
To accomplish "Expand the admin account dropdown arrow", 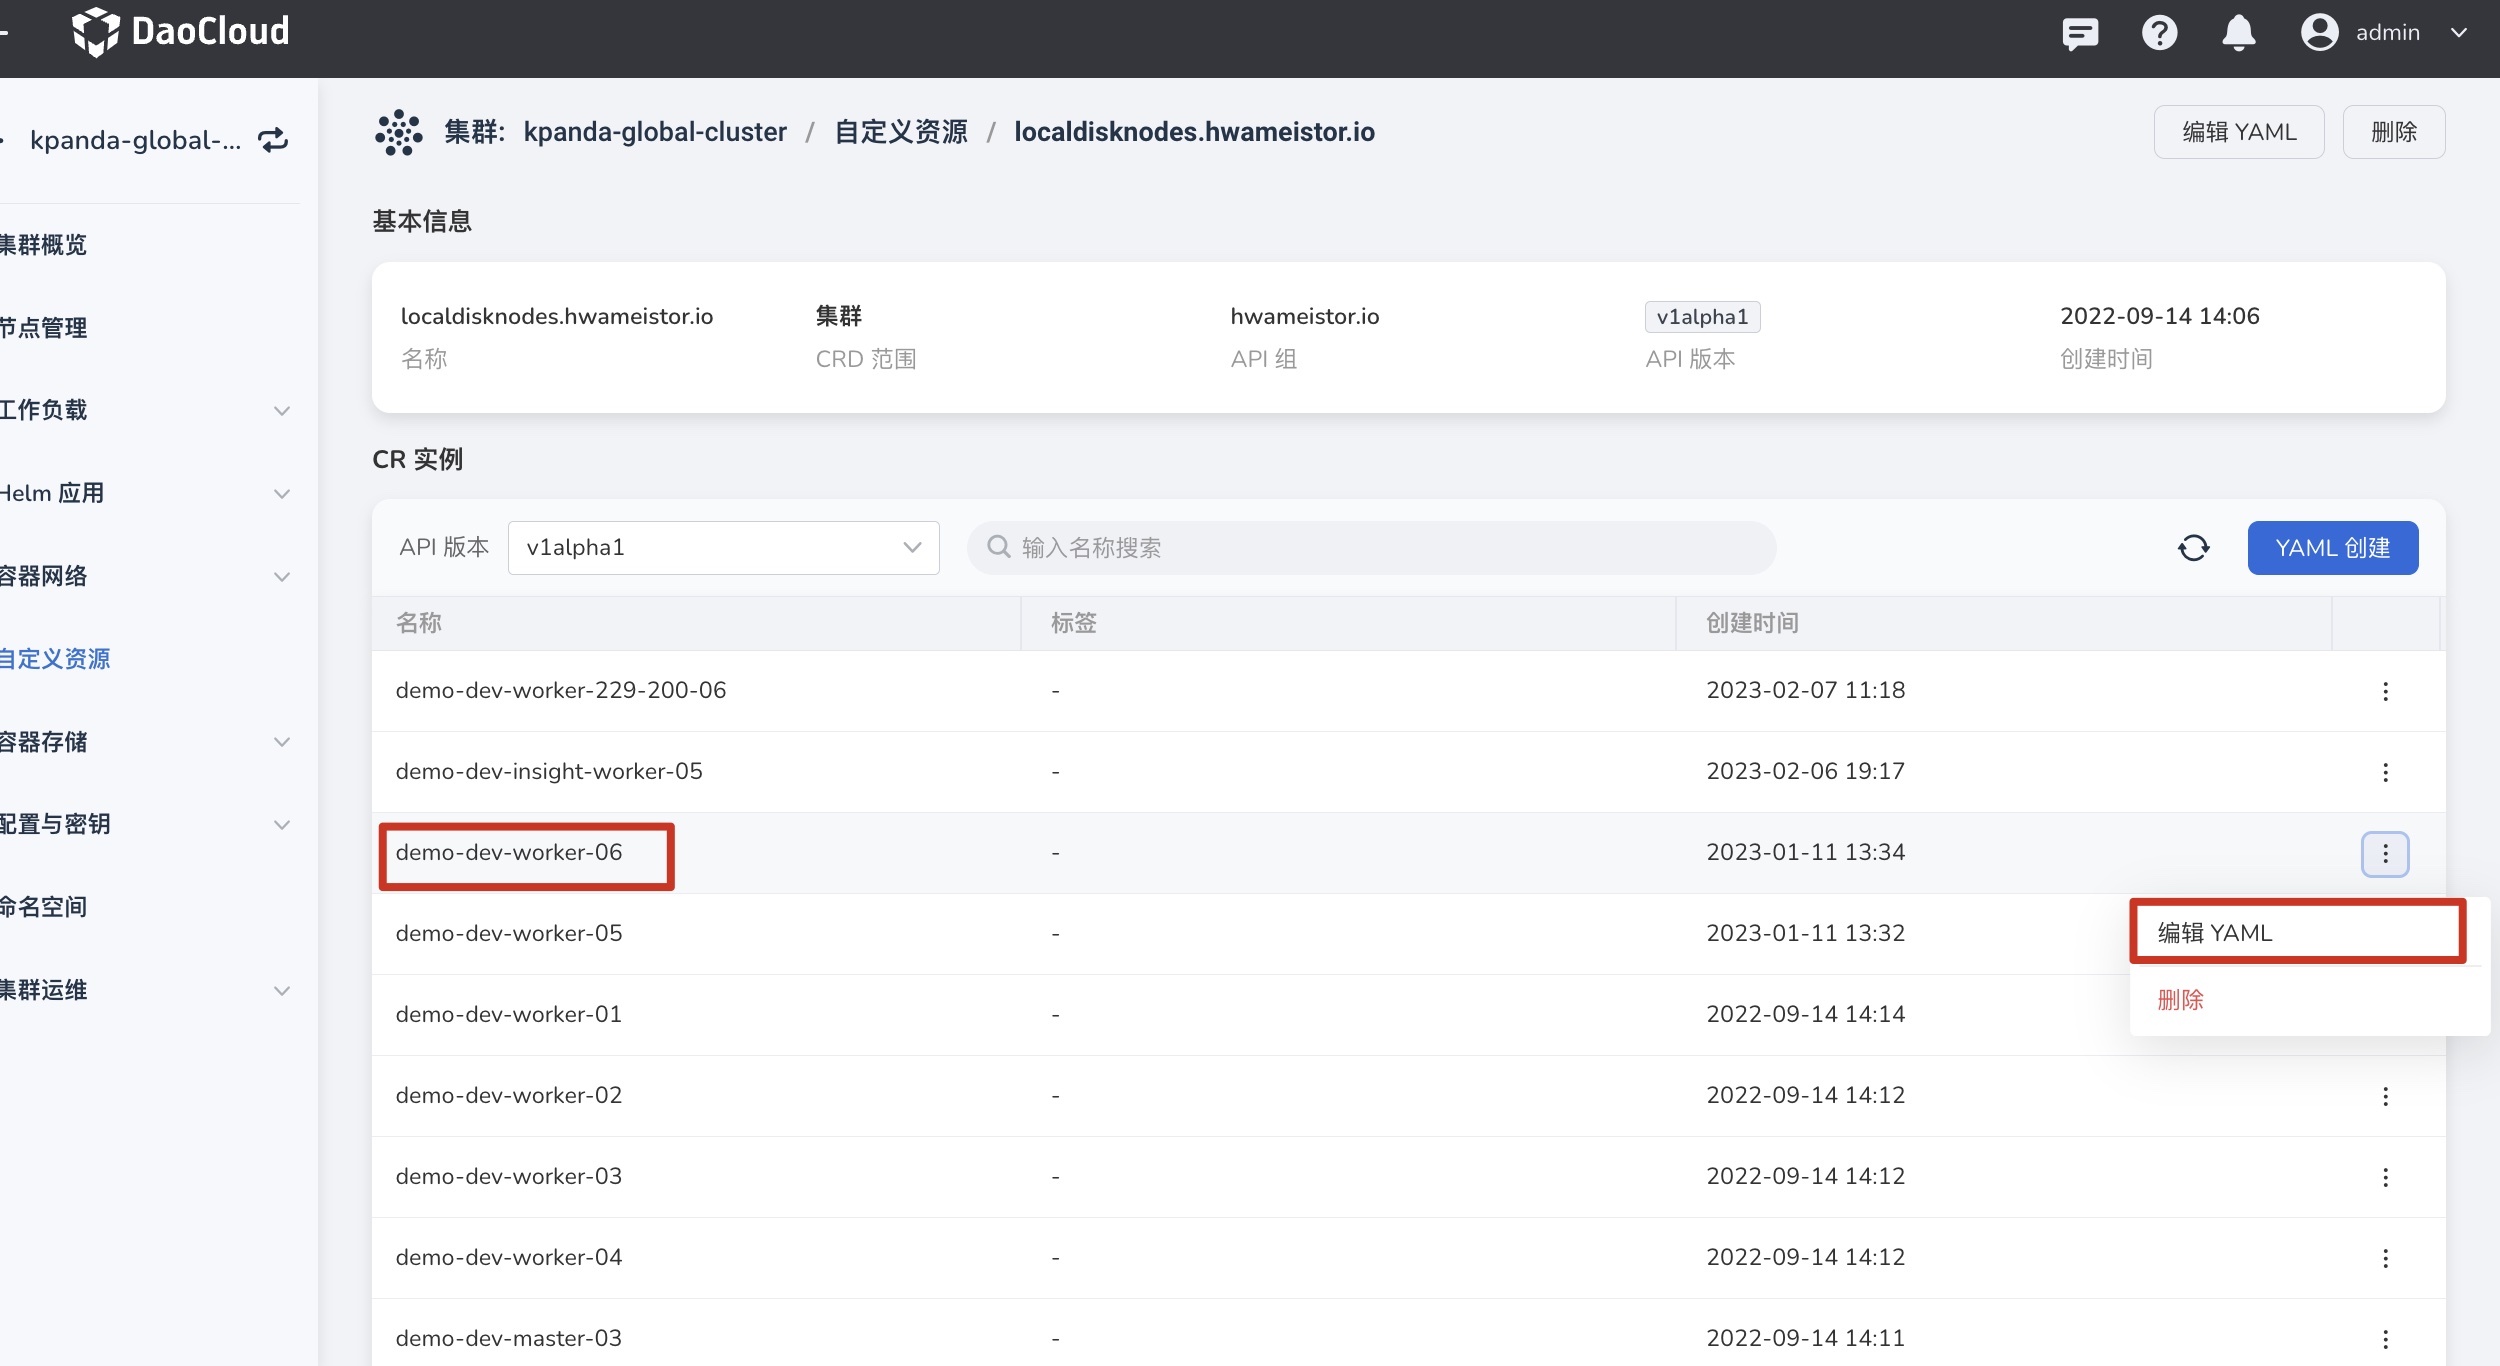I will tap(2459, 33).
